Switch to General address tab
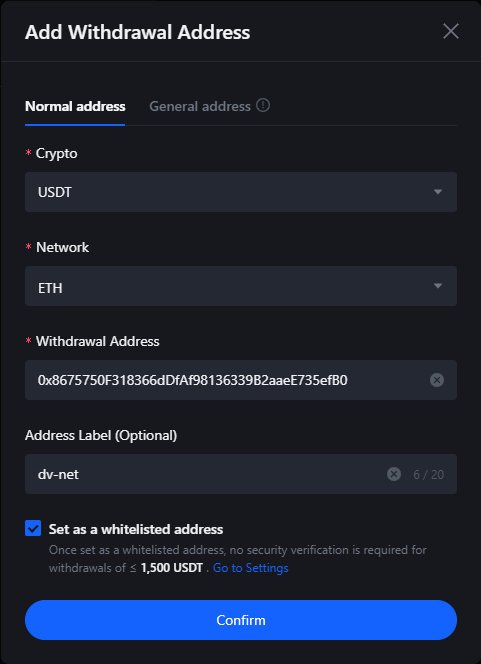 tap(200, 106)
